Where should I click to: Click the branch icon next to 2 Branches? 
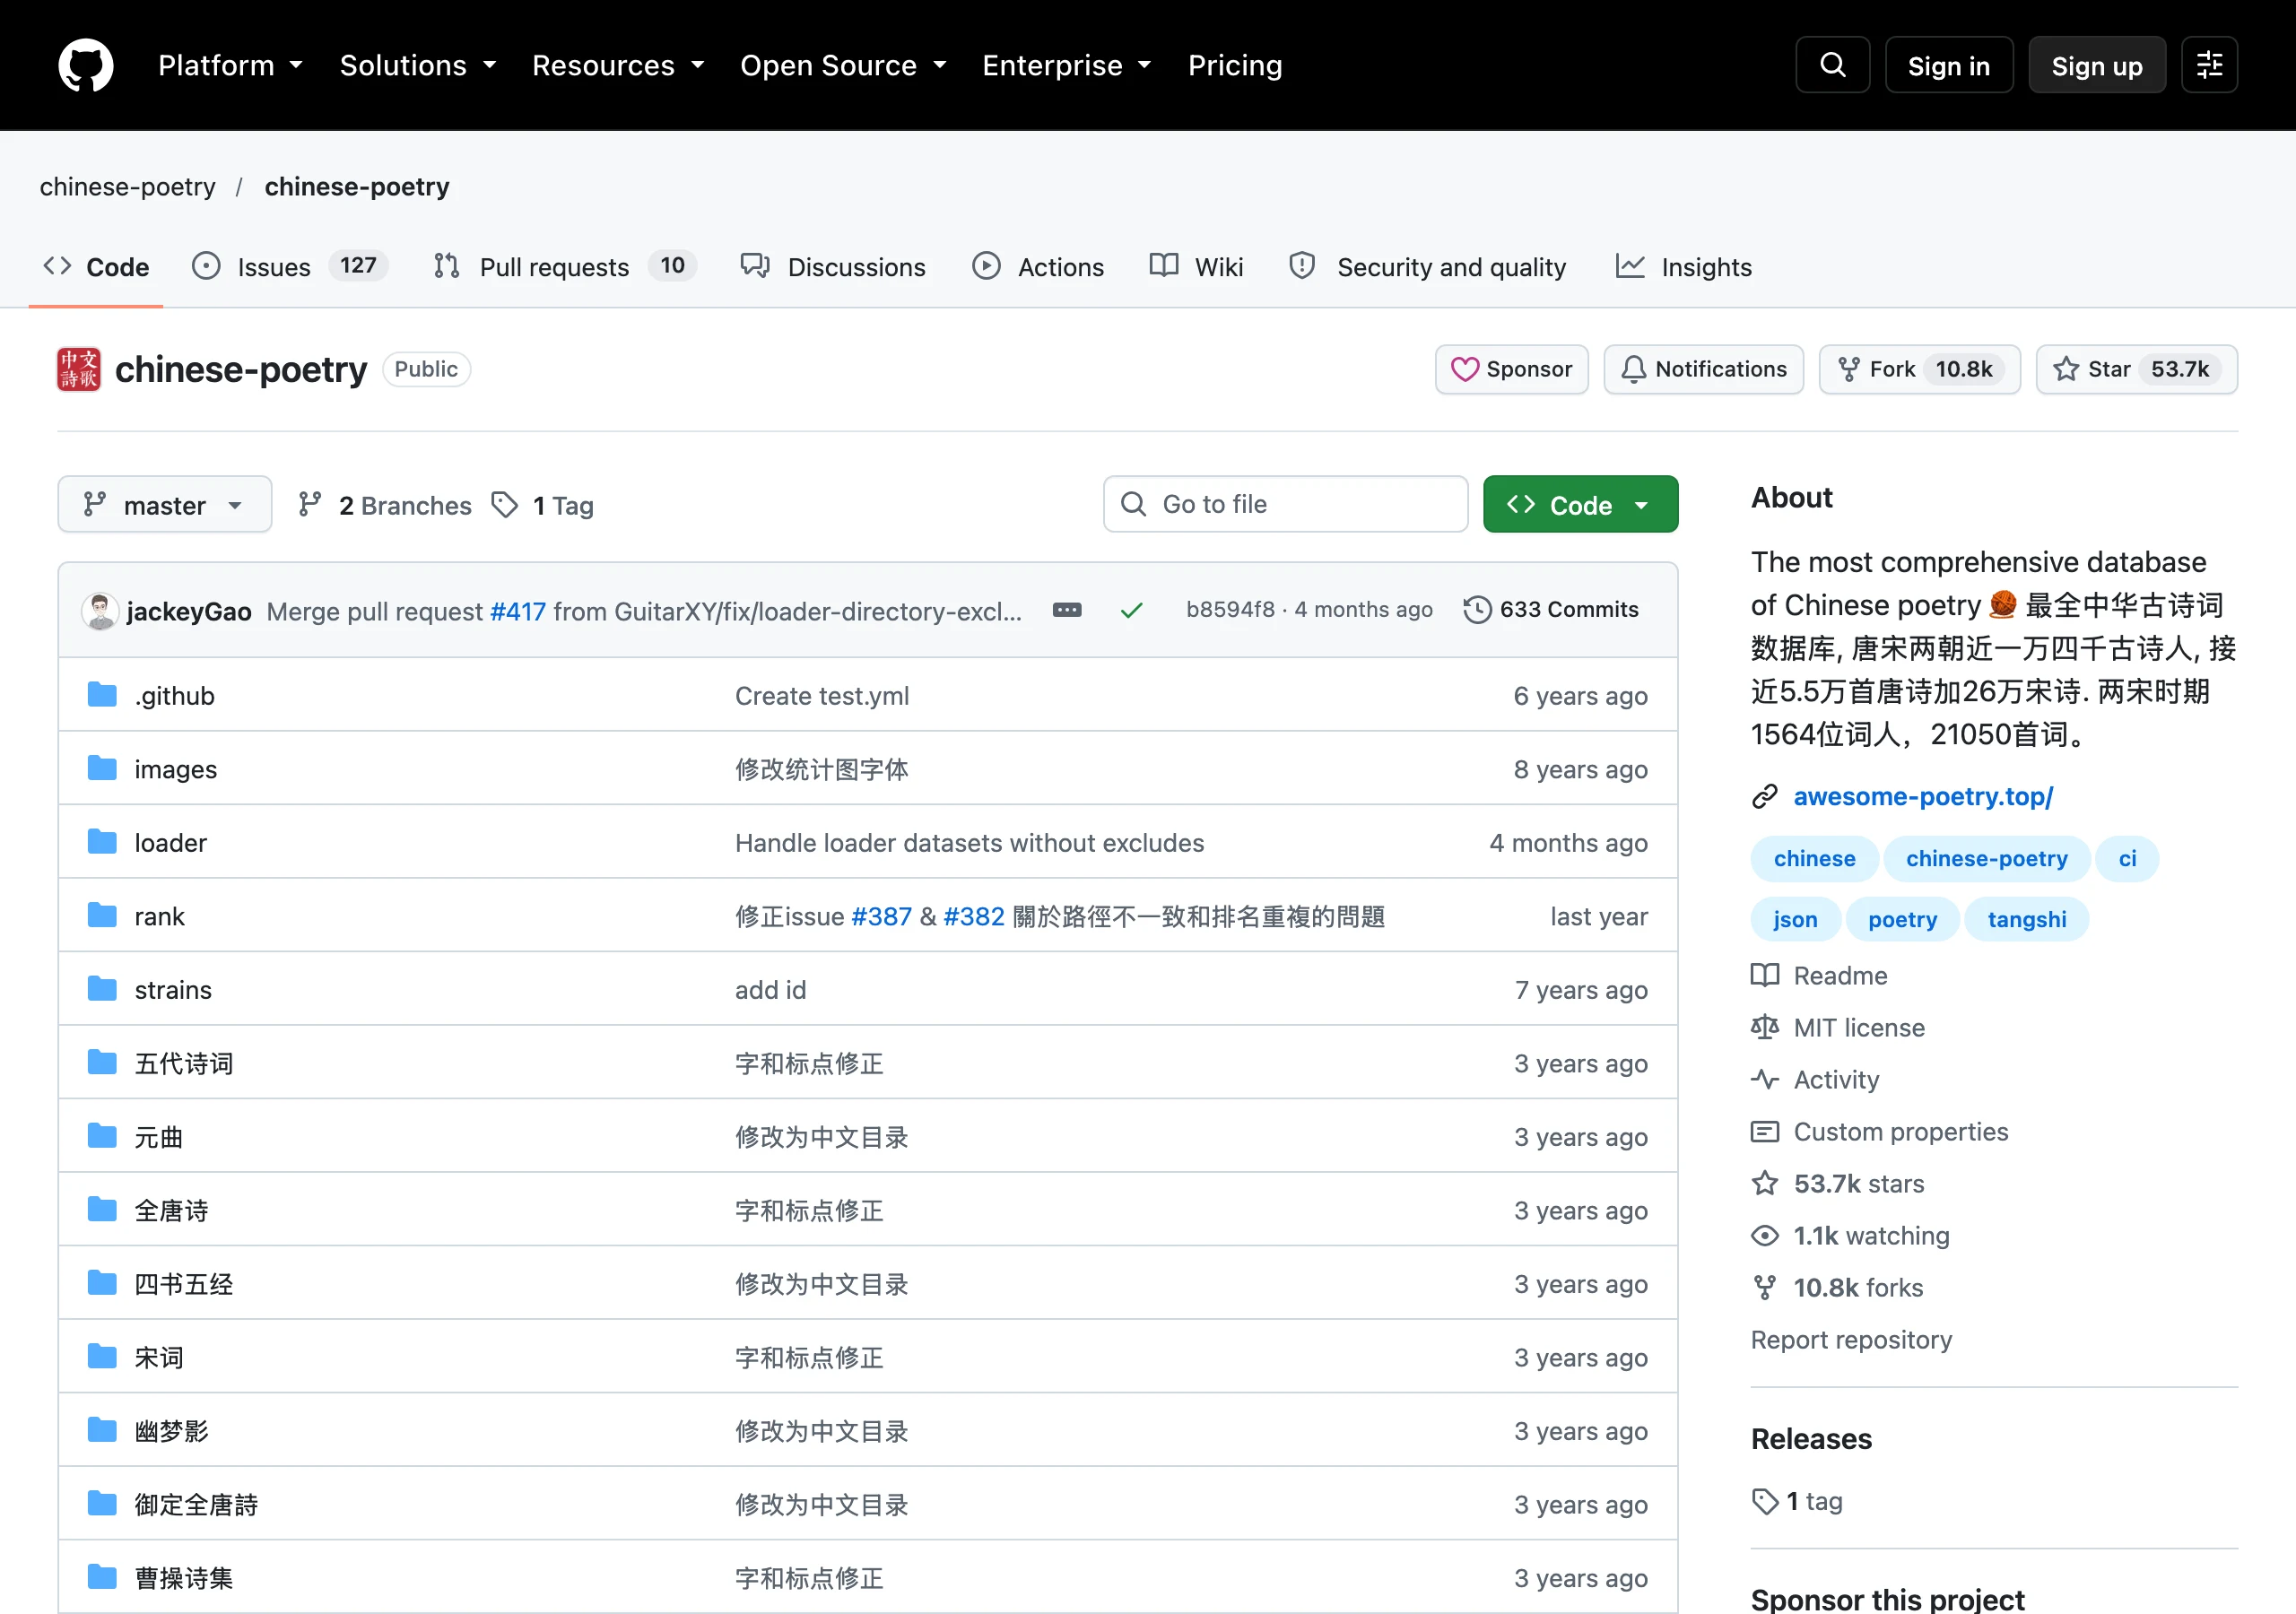click(x=310, y=505)
